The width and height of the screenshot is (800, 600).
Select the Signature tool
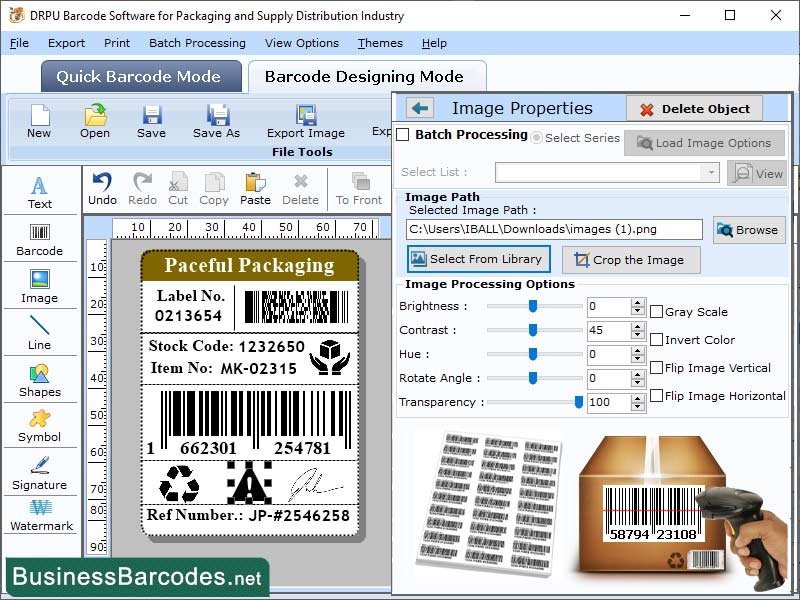pyautogui.click(x=40, y=477)
